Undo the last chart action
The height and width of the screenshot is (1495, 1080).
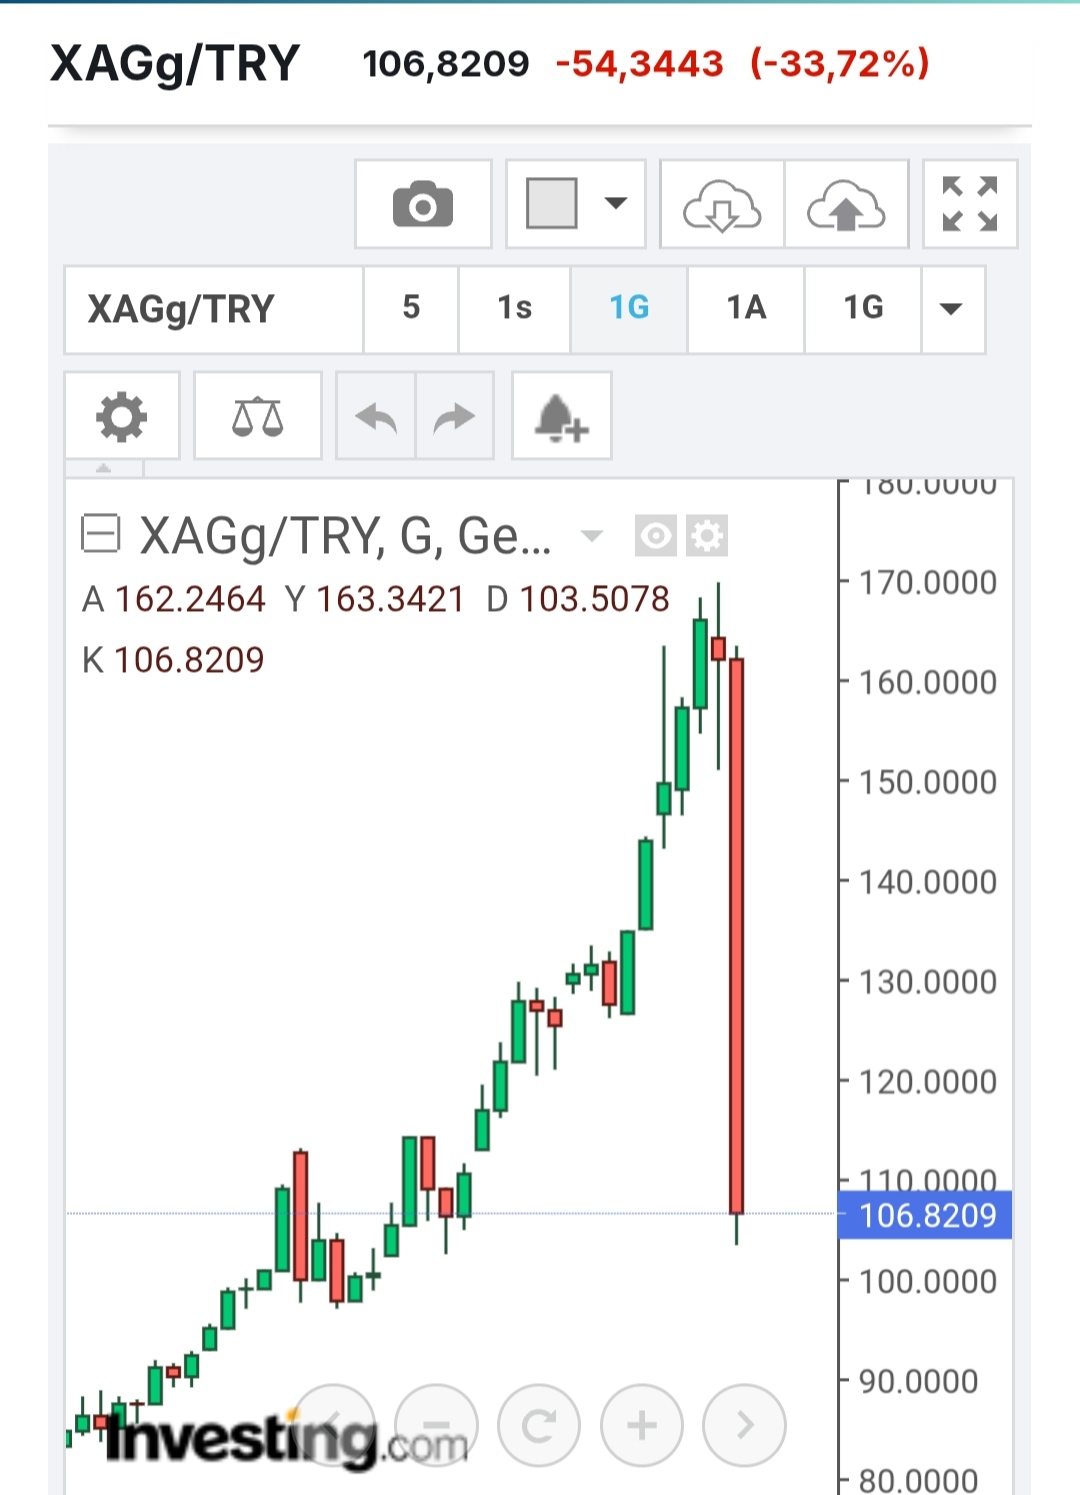click(376, 417)
